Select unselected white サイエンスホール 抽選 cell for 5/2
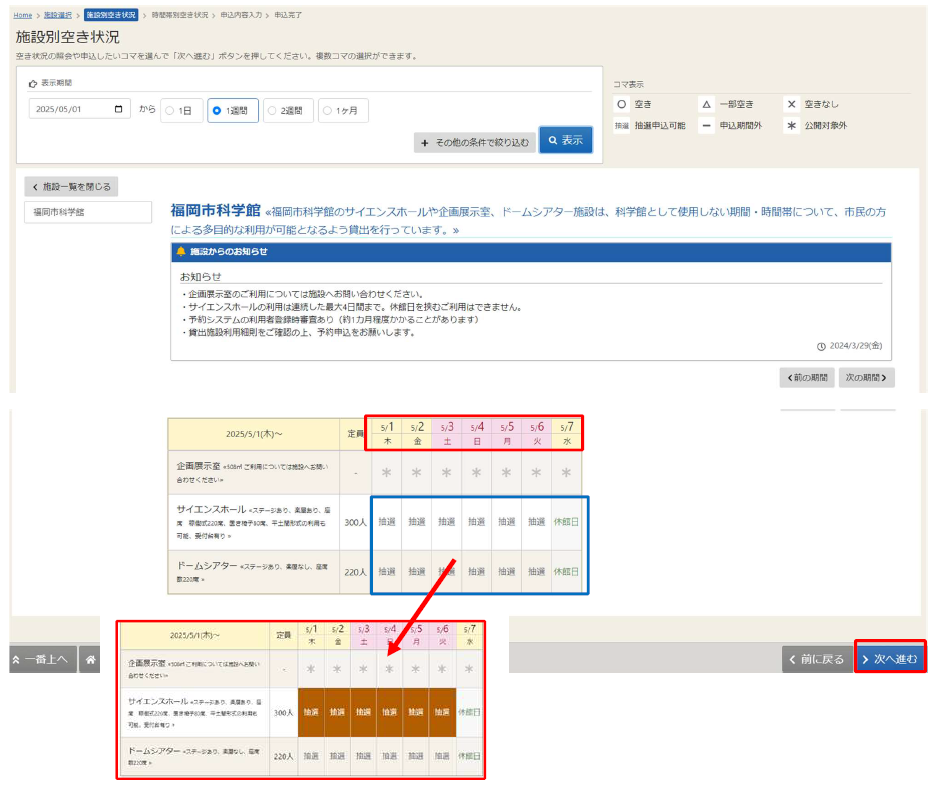Screen dimensions: 938x789 pos(416,522)
